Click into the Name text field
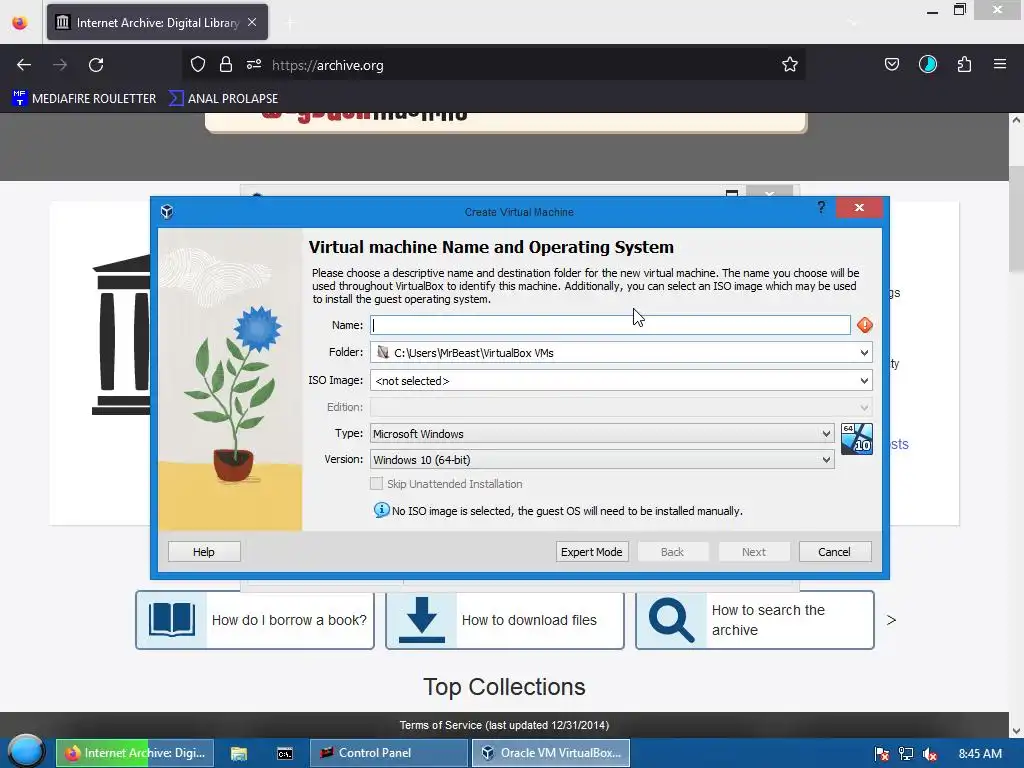 coord(611,325)
